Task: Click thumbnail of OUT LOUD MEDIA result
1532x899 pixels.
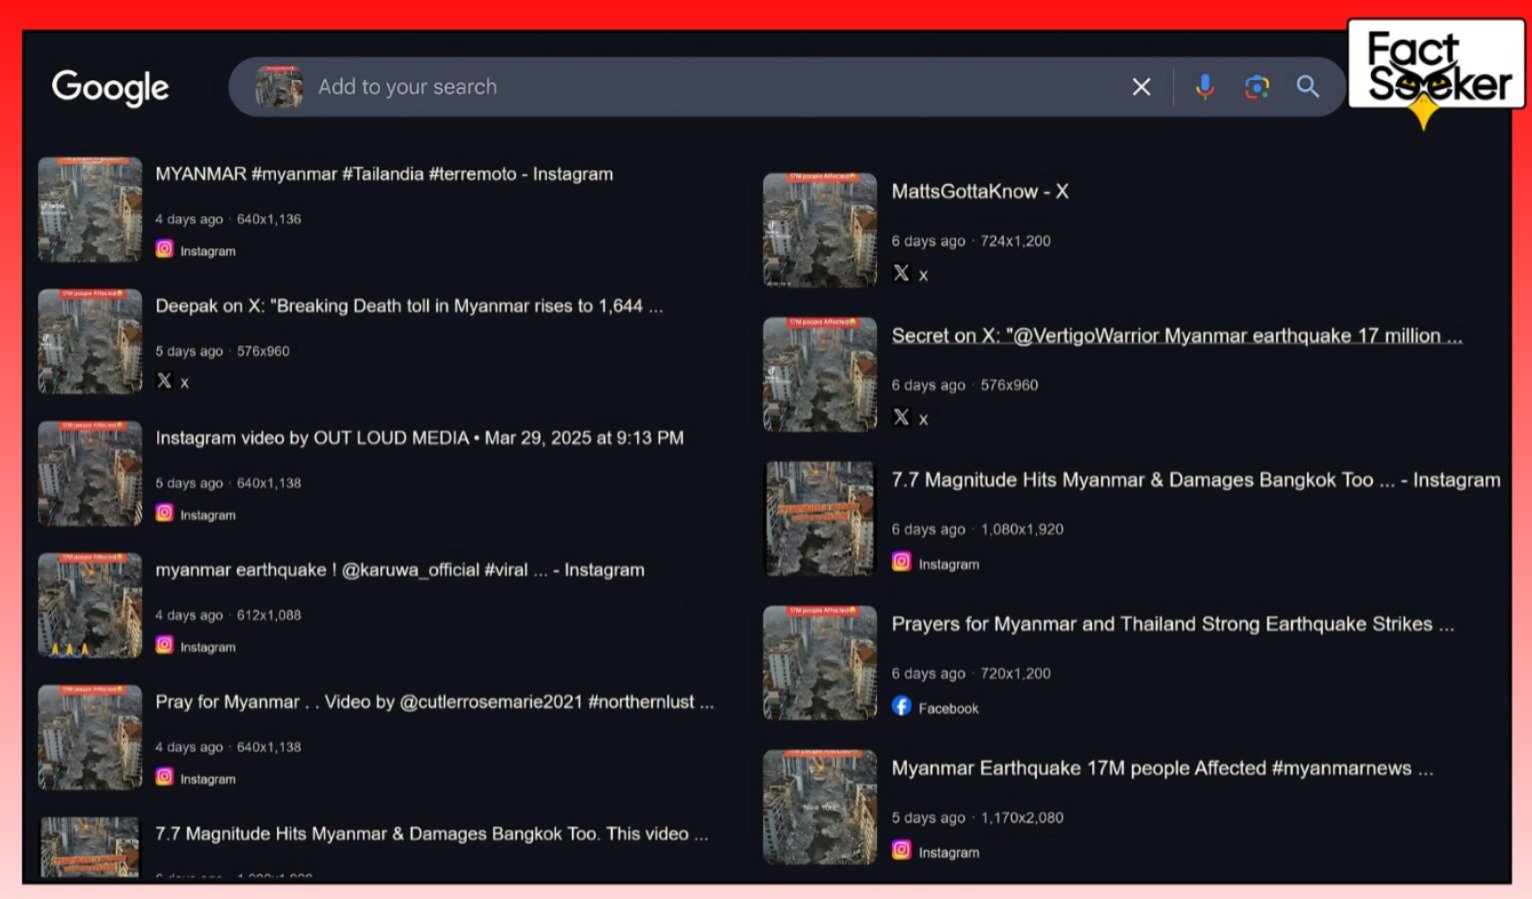Action: [90, 473]
